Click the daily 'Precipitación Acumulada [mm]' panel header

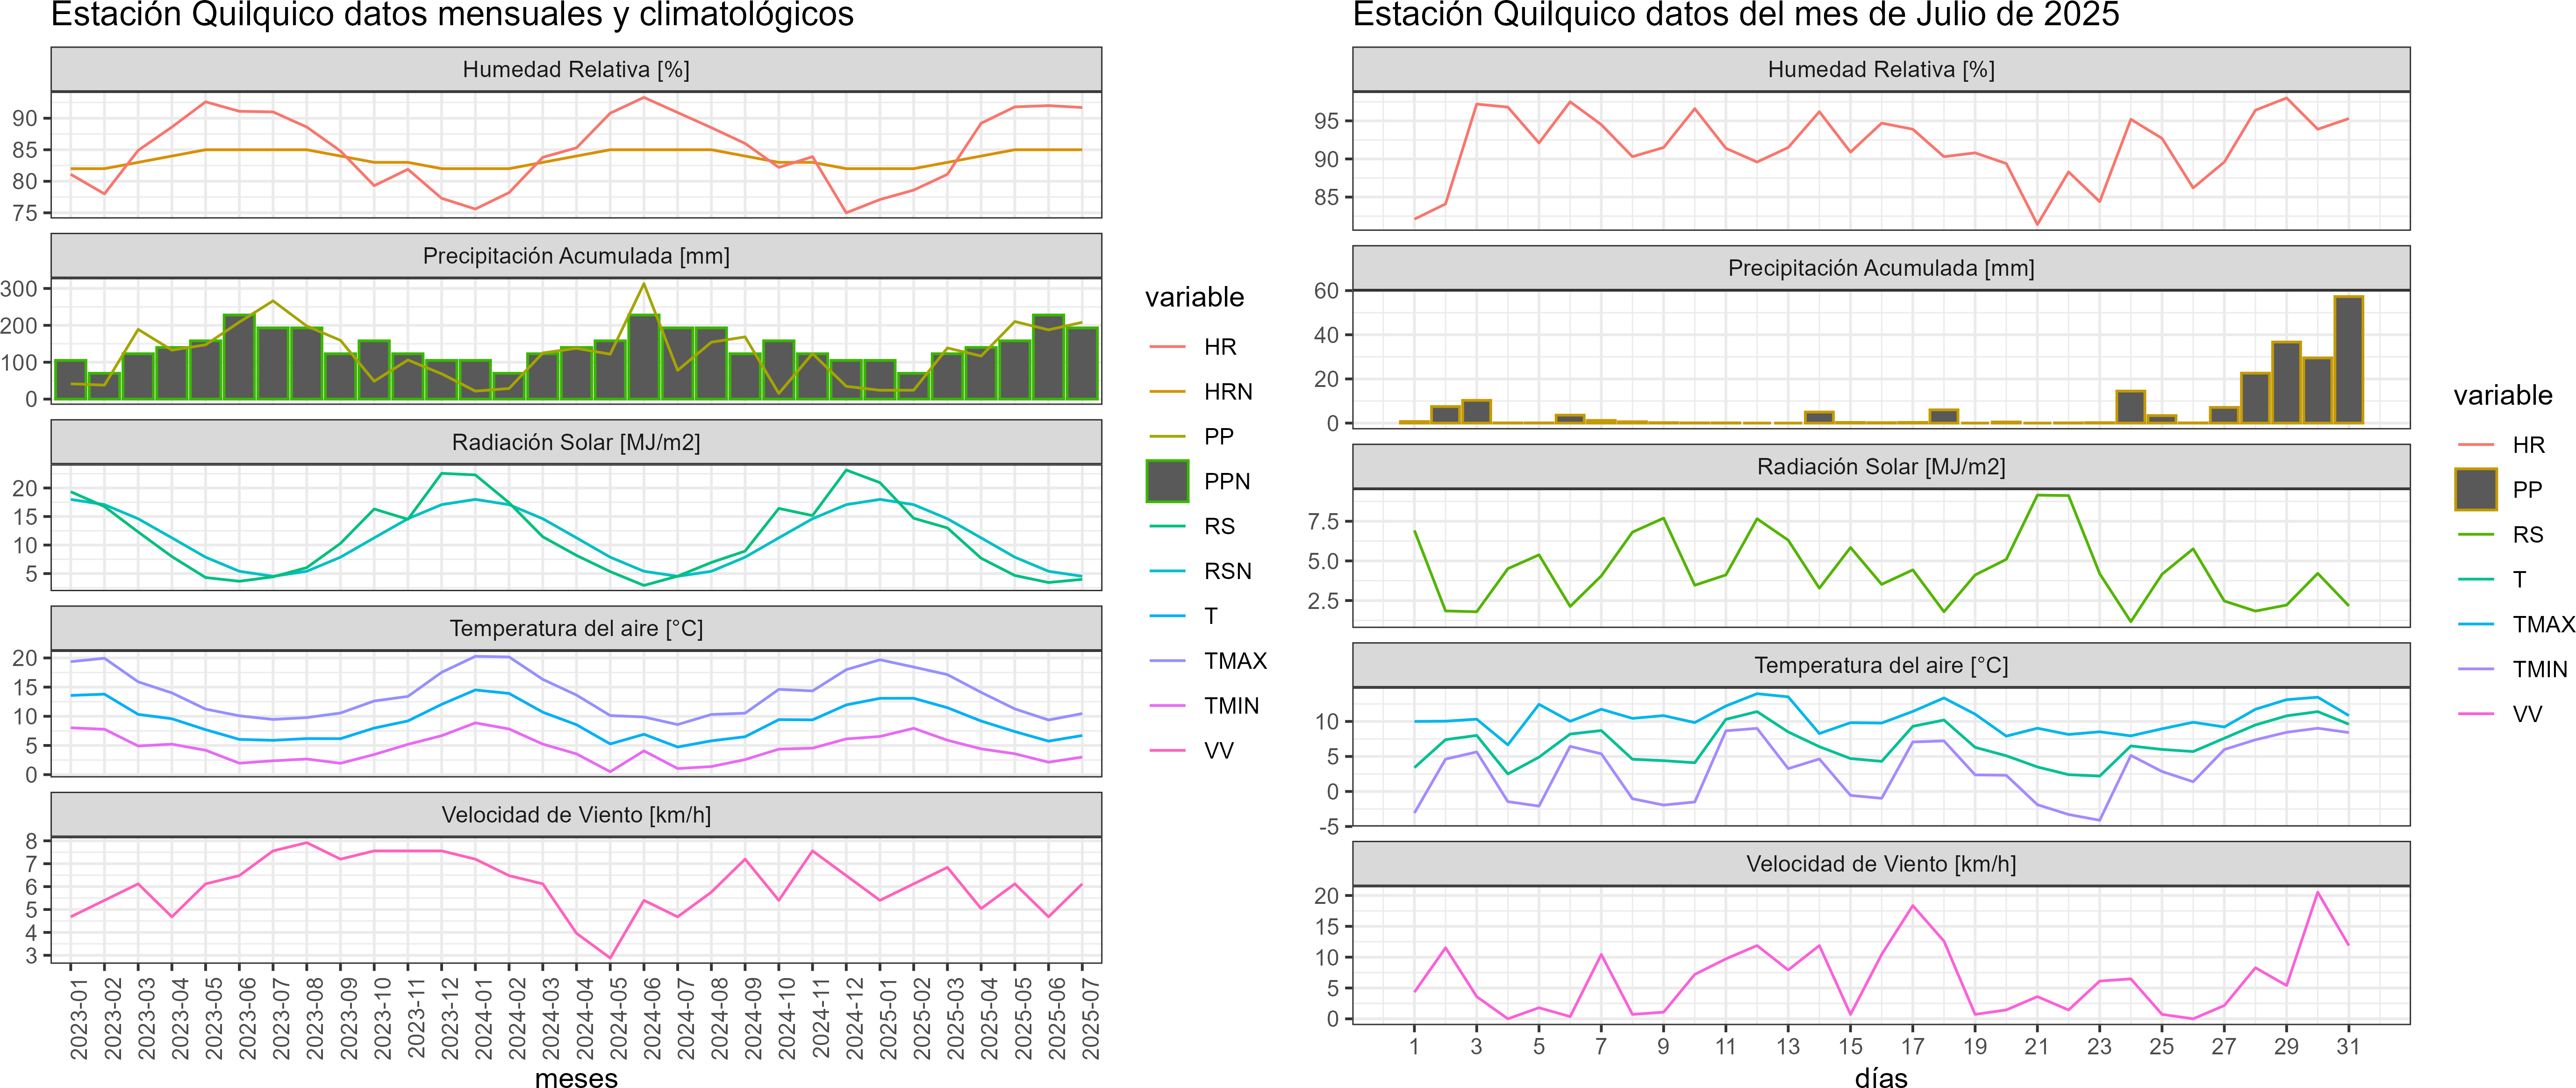point(1881,268)
